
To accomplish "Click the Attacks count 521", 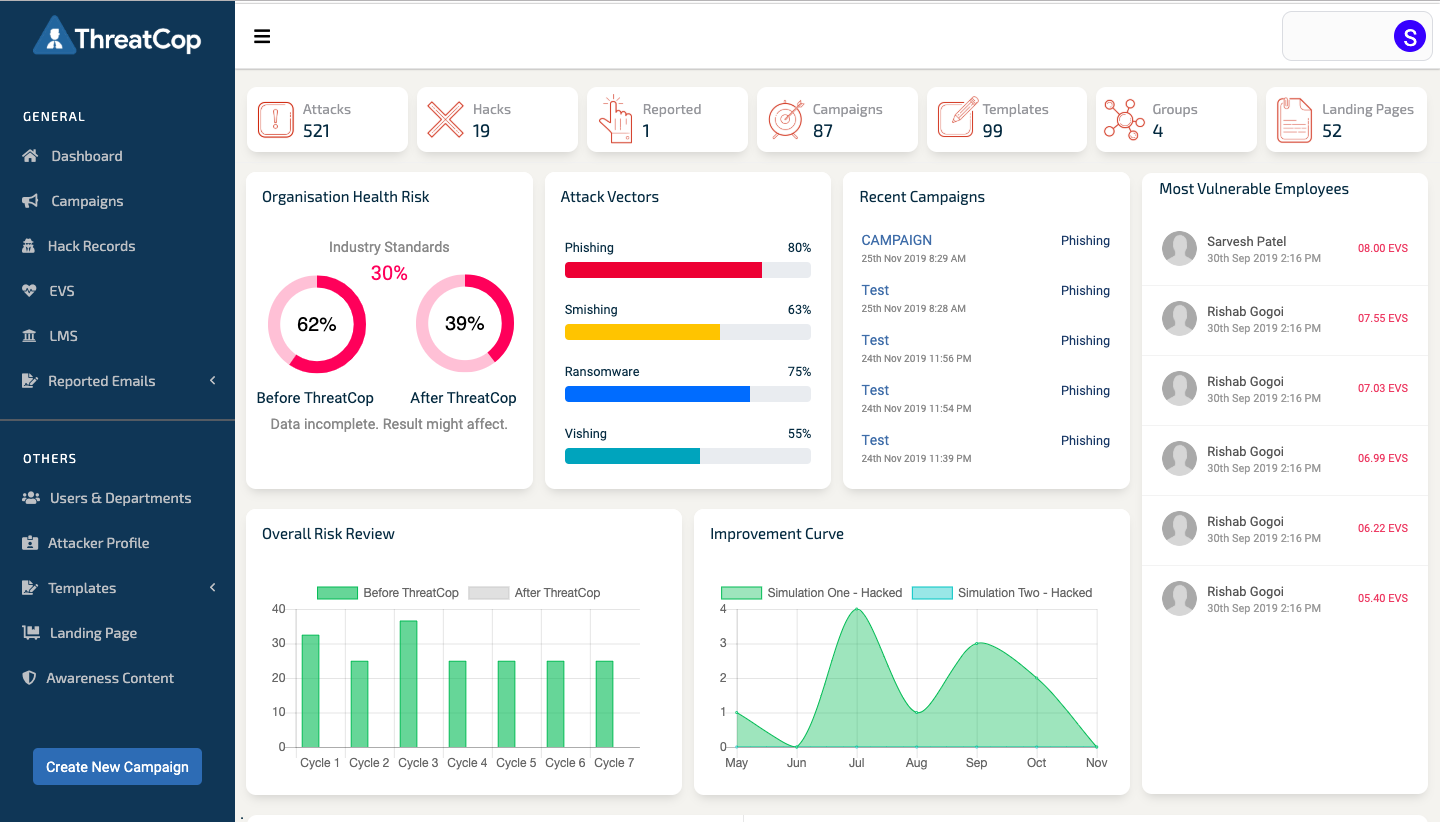I will [x=316, y=131].
